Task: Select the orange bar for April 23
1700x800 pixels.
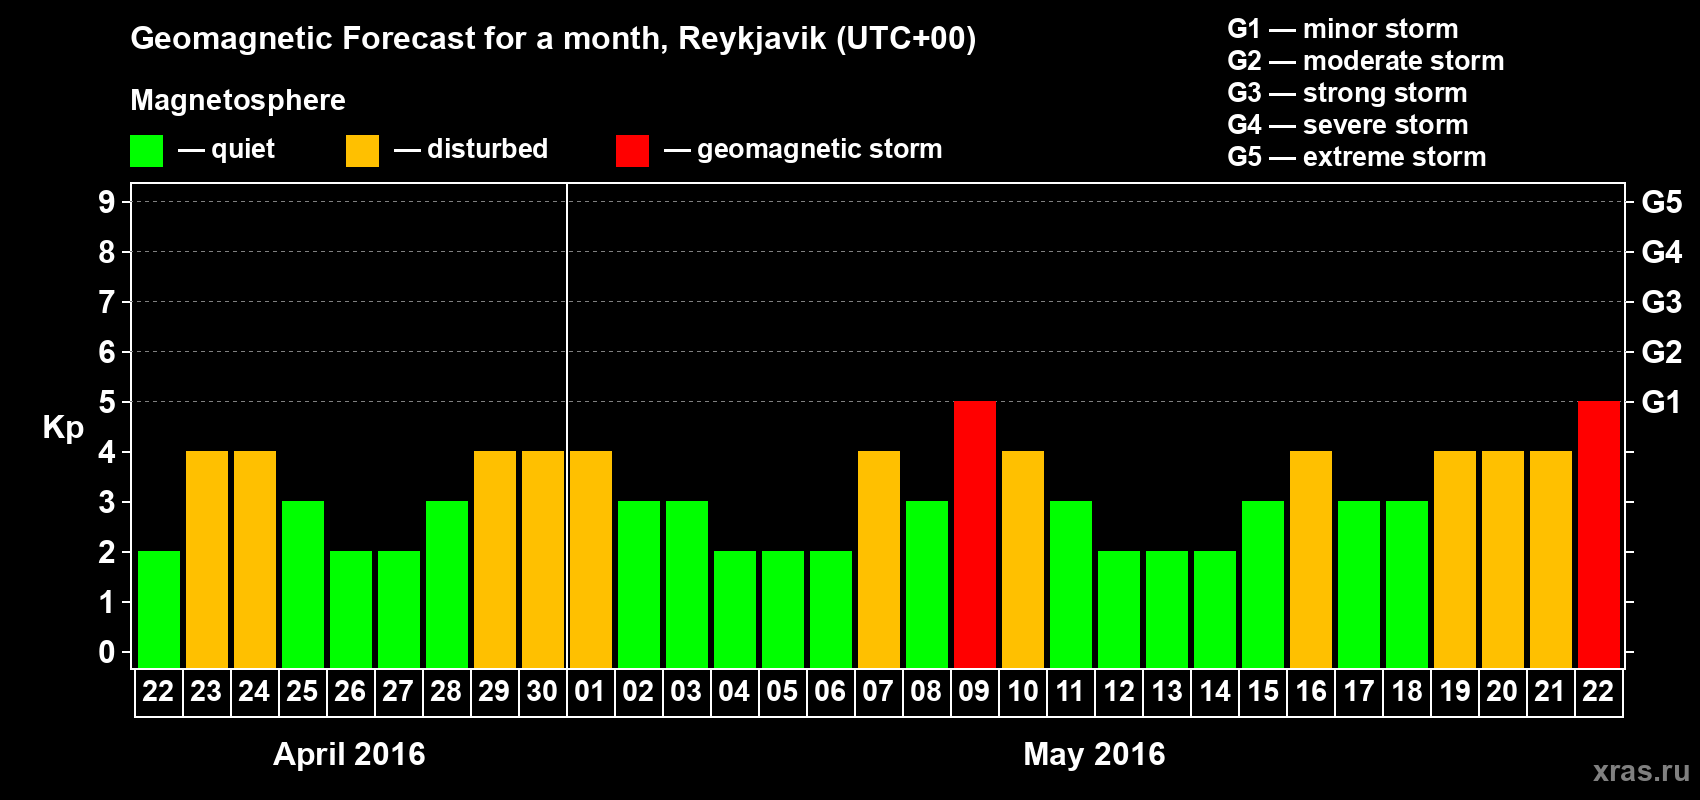Action: pyautogui.click(x=207, y=559)
